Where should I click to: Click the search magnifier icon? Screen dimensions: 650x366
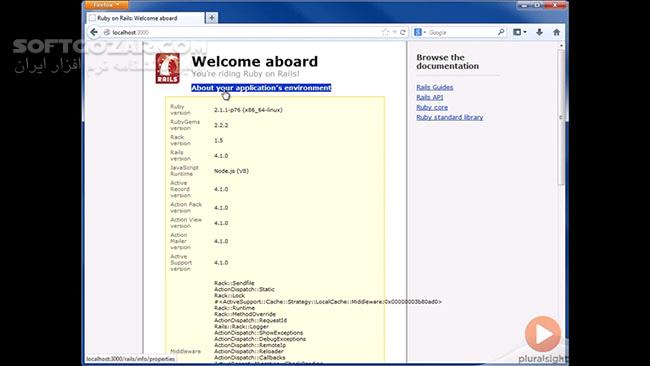[501, 32]
